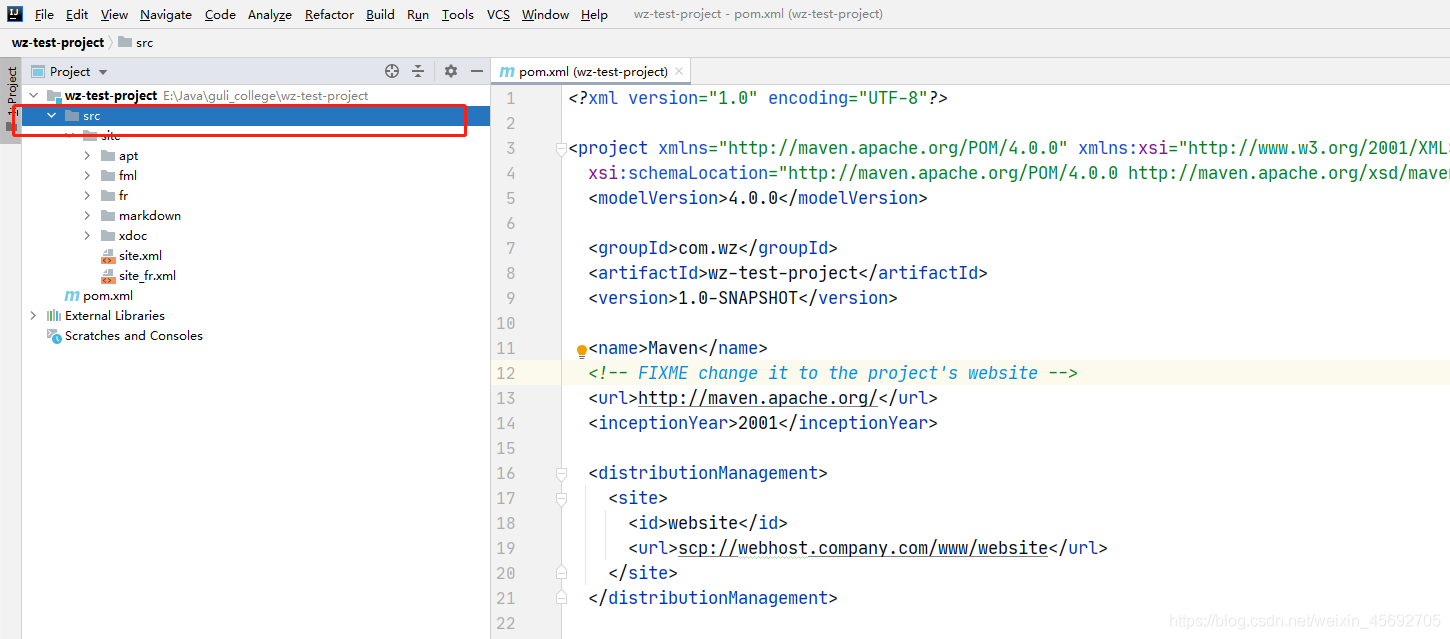Image resolution: width=1450 pixels, height=639 pixels.
Task: Open the Navigate menu
Action: pyautogui.click(x=166, y=14)
